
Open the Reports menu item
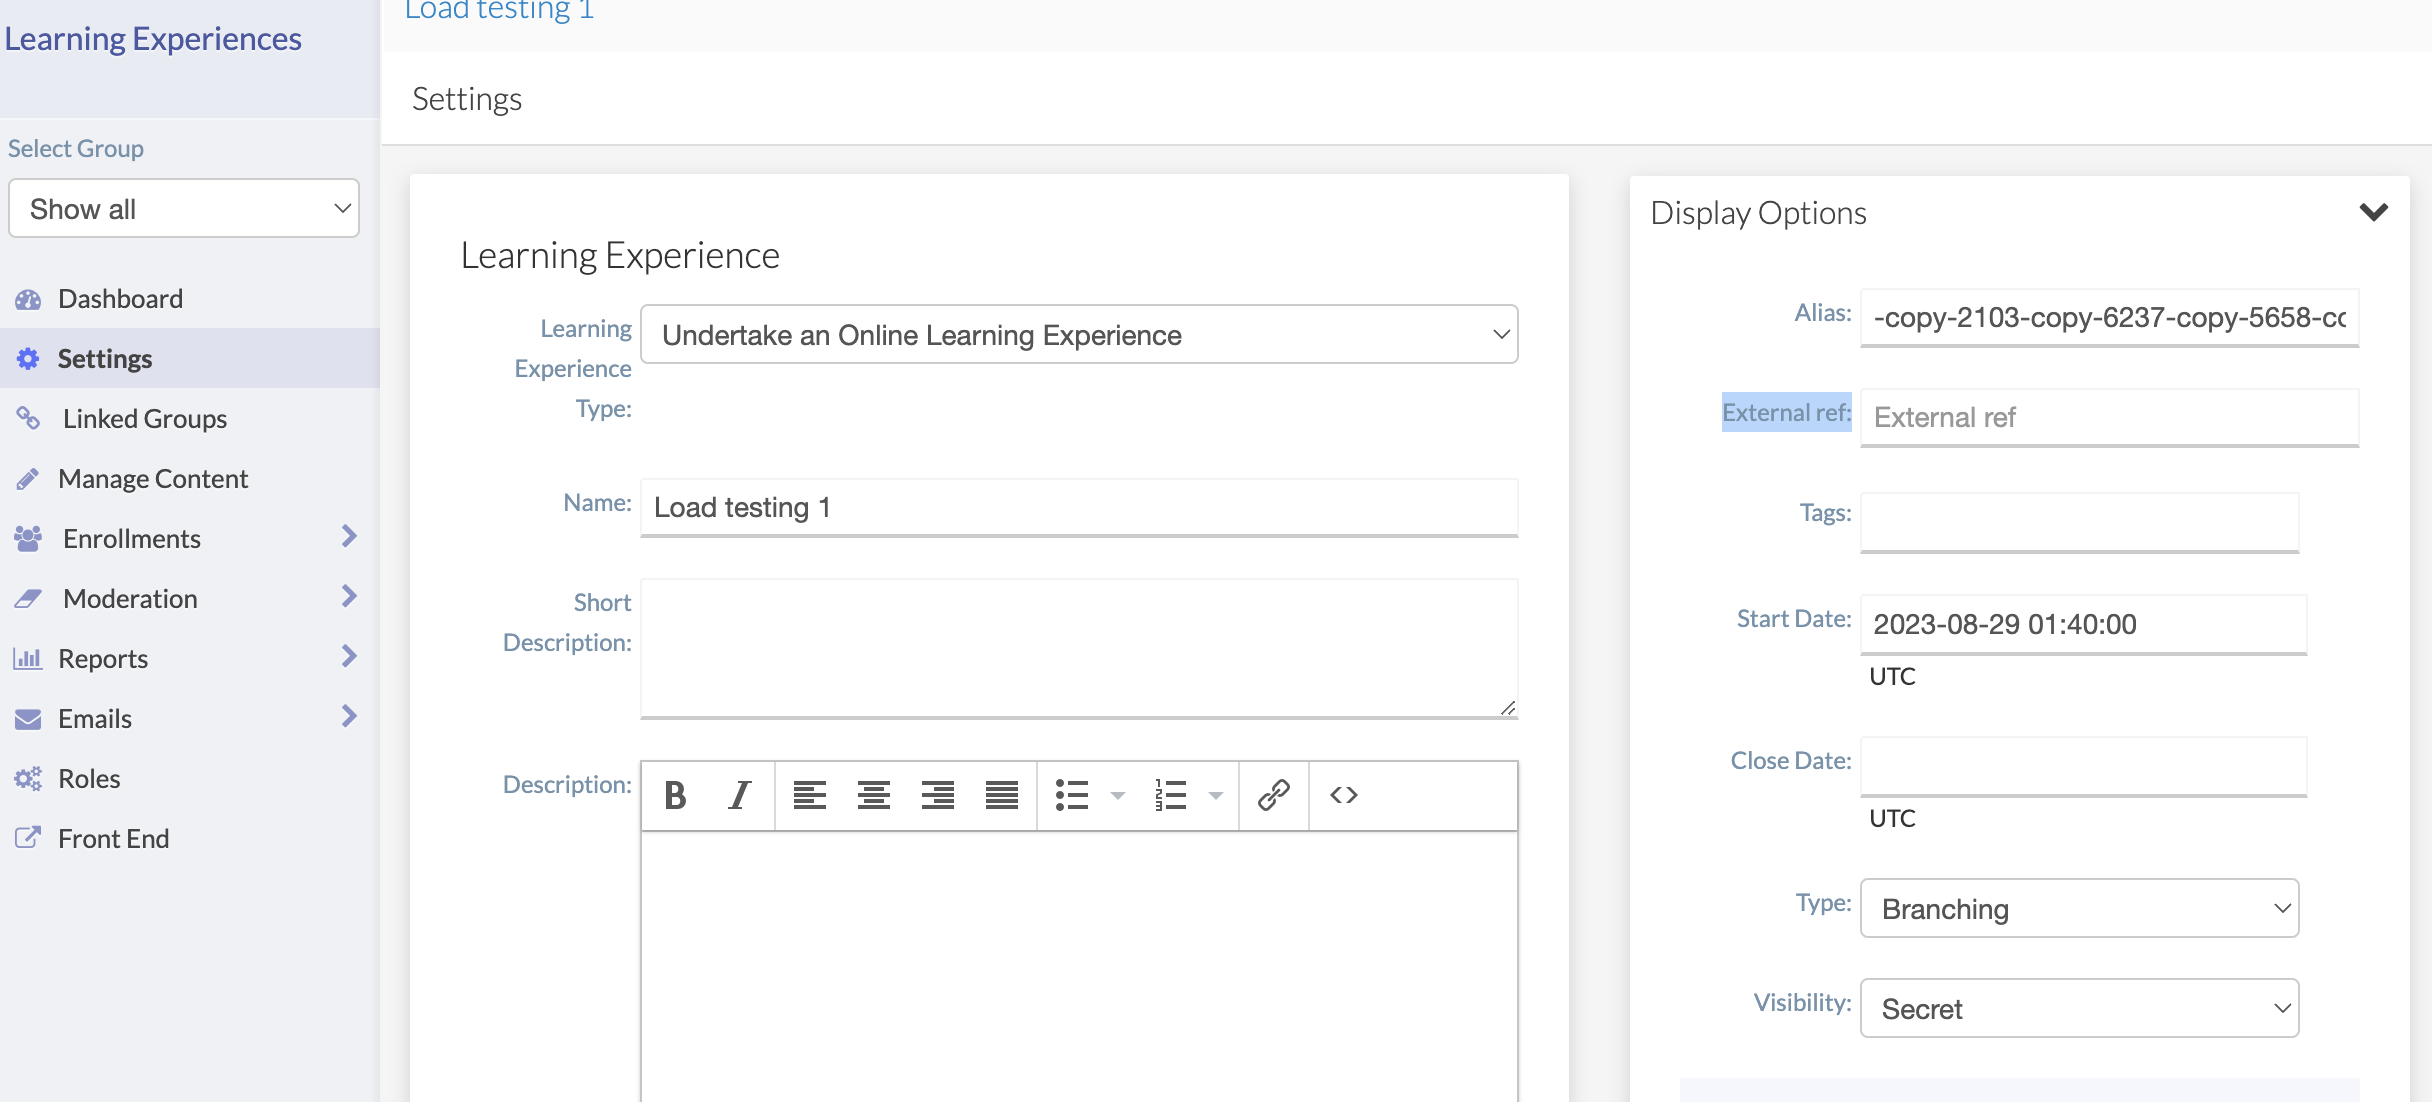pos(103,659)
